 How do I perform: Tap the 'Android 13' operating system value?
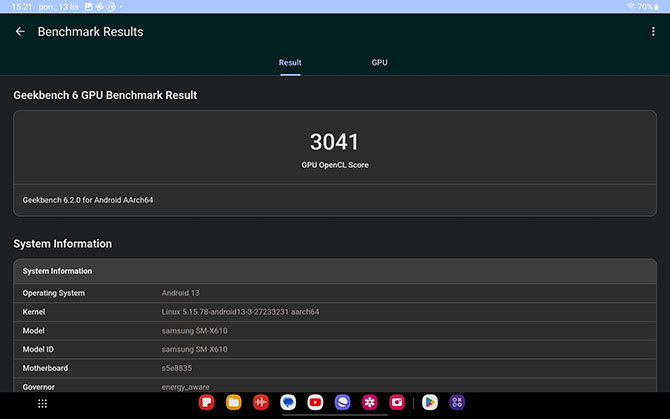[180, 293]
